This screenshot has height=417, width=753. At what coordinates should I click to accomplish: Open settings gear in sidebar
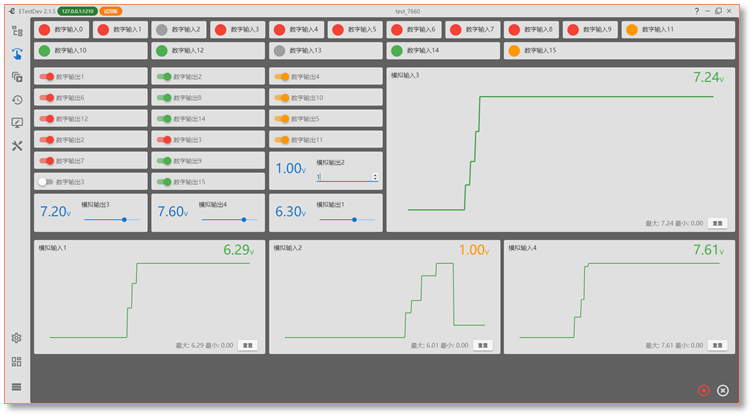pyautogui.click(x=16, y=338)
